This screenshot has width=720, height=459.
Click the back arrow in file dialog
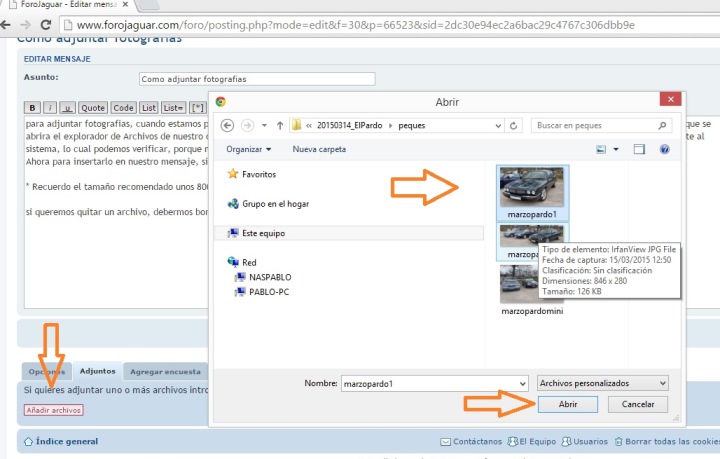click(227, 126)
